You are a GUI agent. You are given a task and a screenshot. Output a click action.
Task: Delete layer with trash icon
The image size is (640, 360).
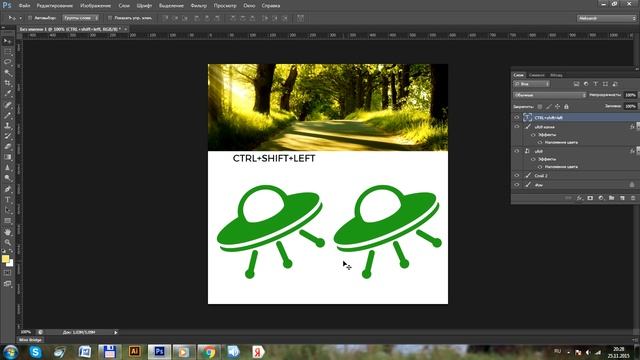coord(633,198)
